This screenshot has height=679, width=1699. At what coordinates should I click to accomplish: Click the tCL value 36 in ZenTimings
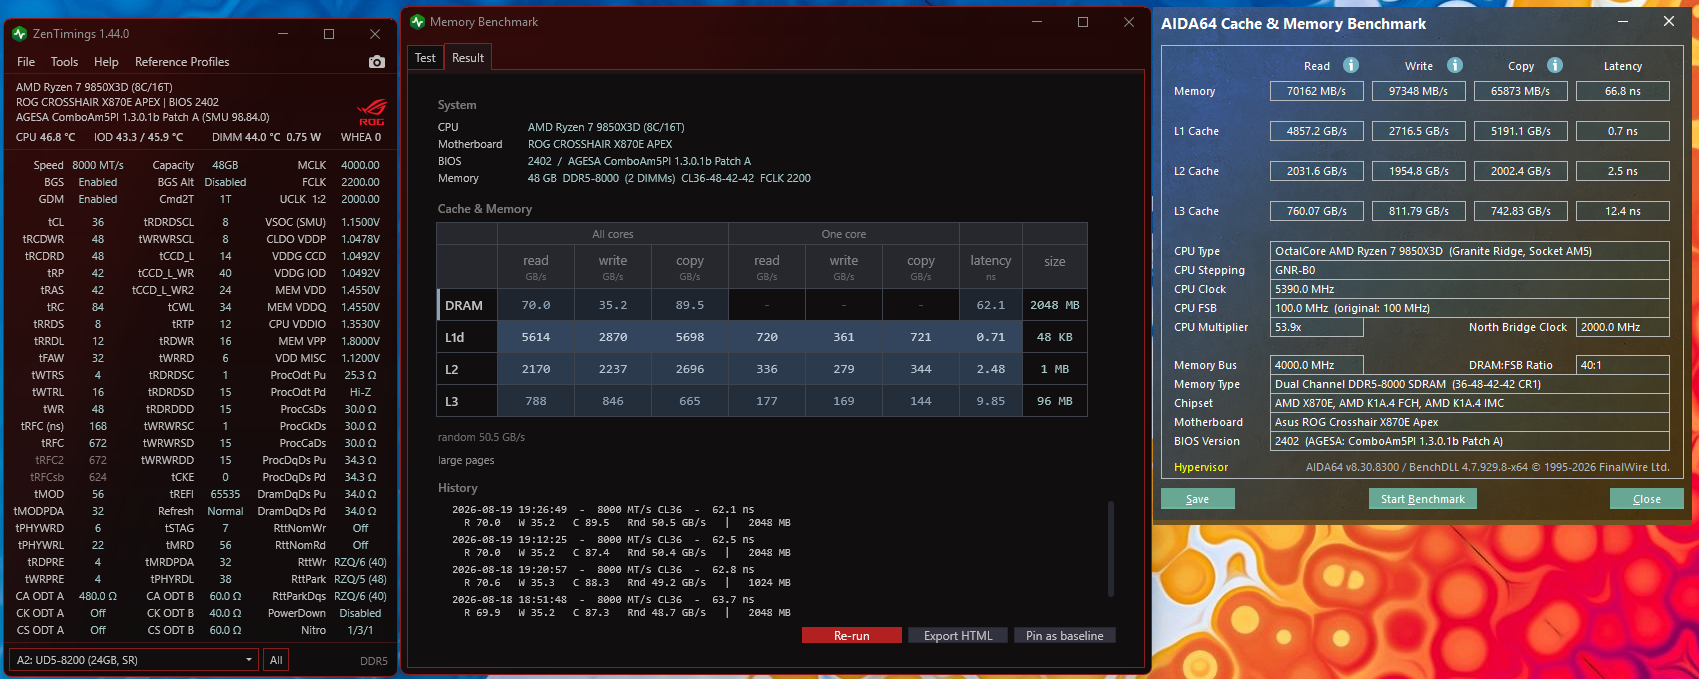[98, 222]
